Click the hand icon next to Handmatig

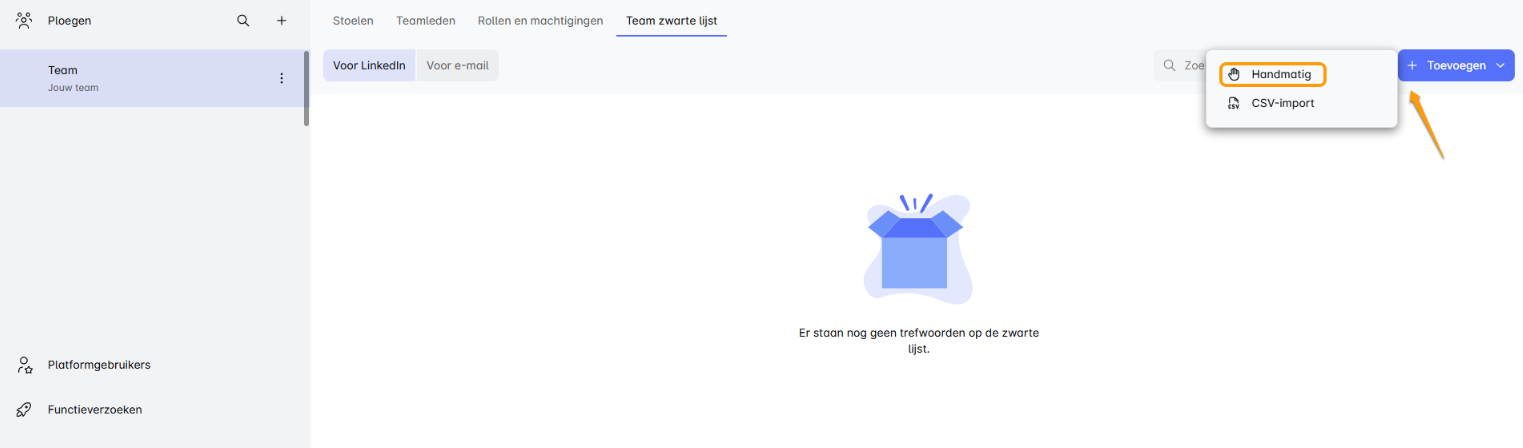[1234, 74]
